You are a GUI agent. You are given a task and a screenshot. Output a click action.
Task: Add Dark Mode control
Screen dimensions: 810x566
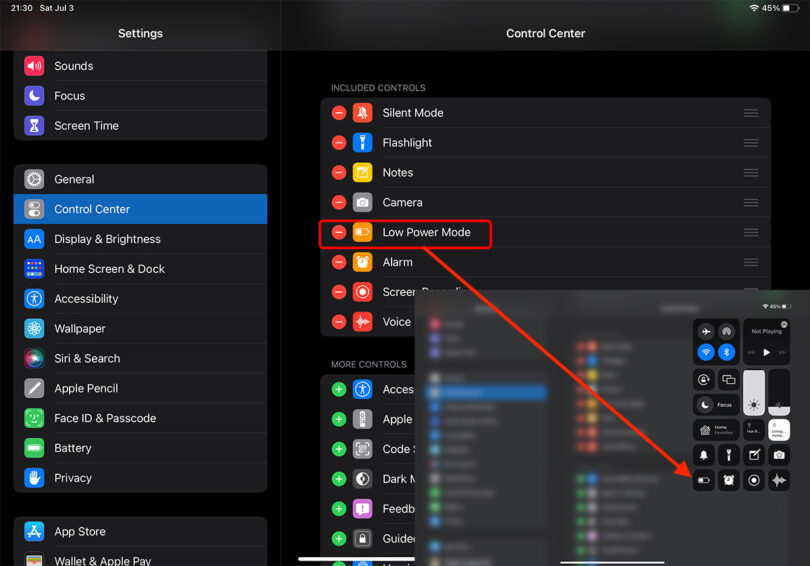point(339,479)
